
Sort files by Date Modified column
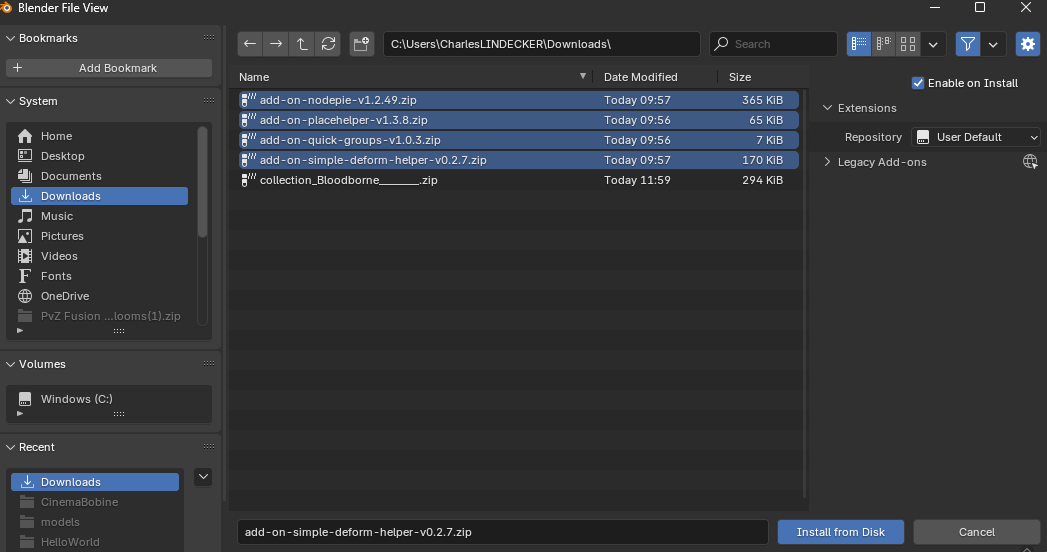654,77
